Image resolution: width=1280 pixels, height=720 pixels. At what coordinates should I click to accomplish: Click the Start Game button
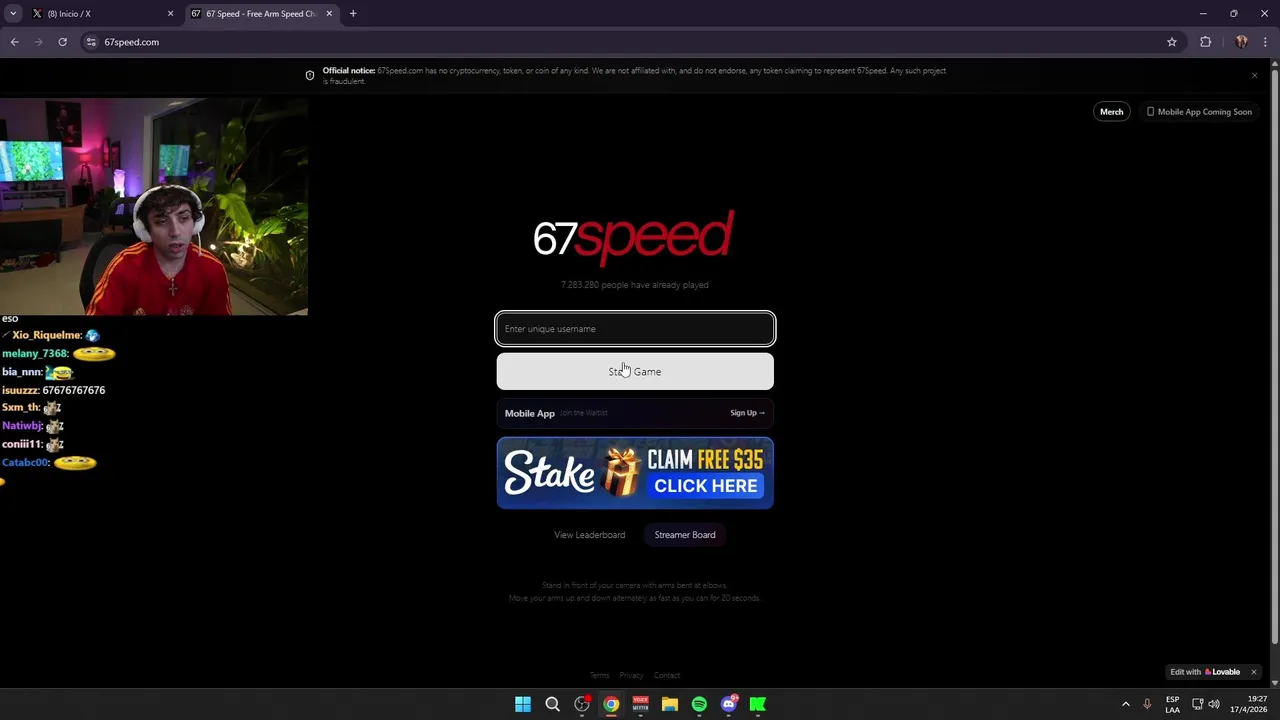[x=635, y=372]
